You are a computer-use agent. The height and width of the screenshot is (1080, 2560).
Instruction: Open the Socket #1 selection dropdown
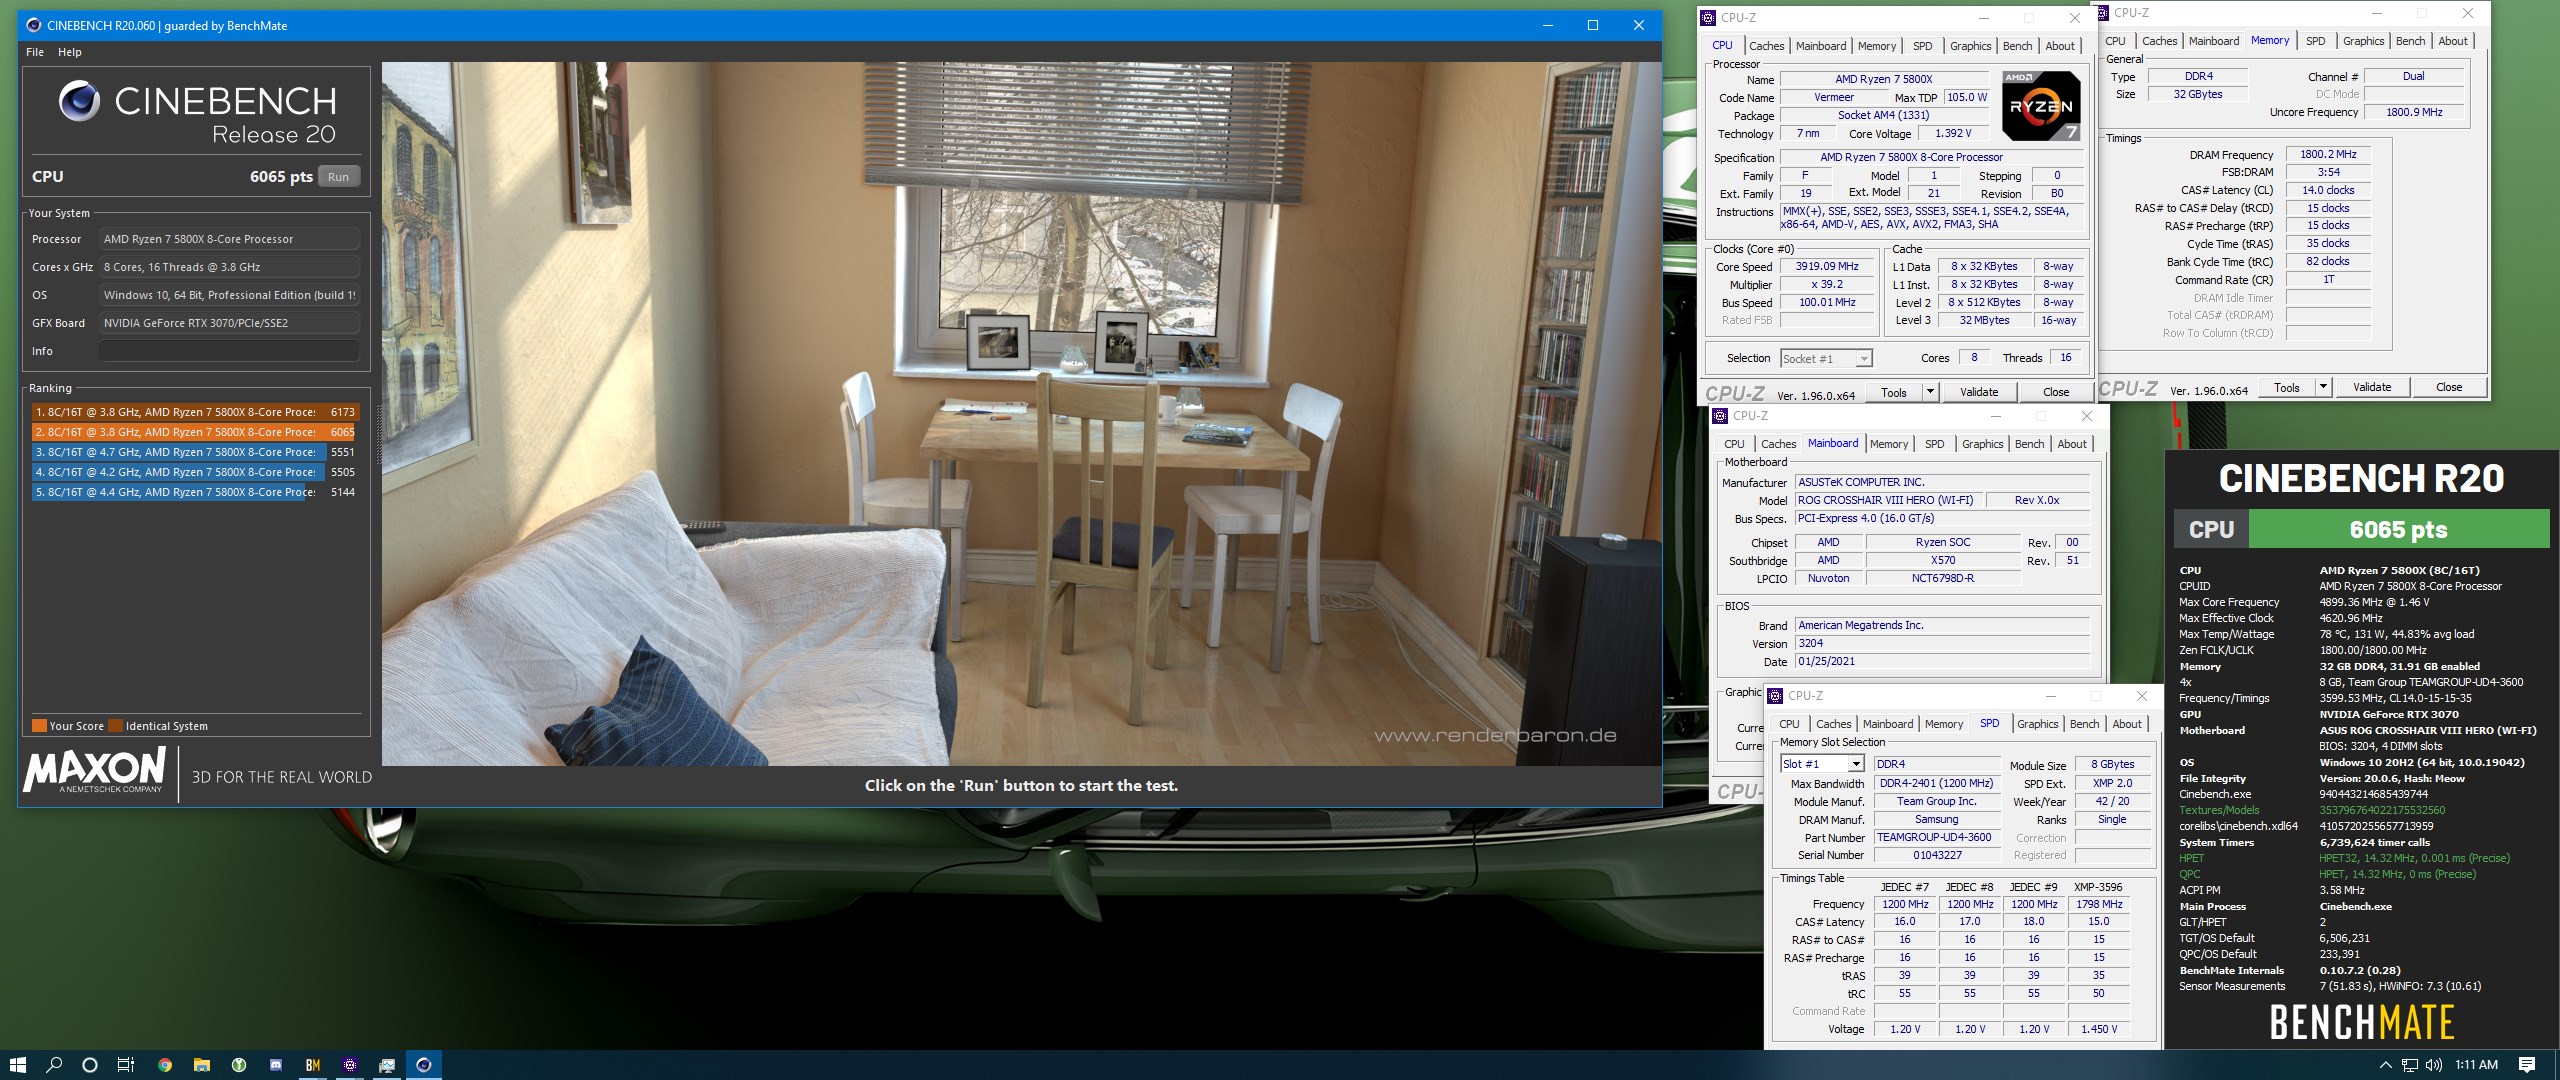point(1826,358)
